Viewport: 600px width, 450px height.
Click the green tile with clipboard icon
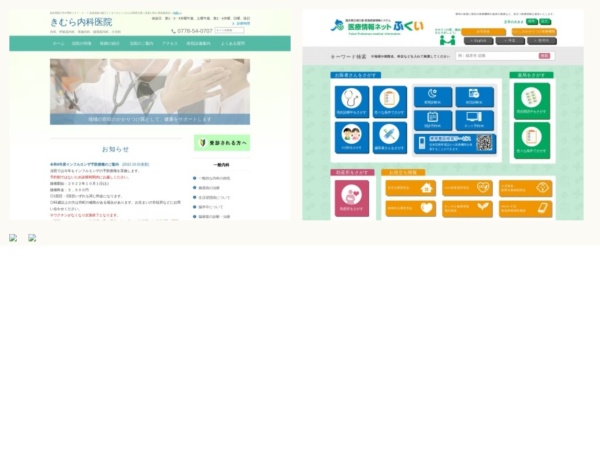click(532, 140)
